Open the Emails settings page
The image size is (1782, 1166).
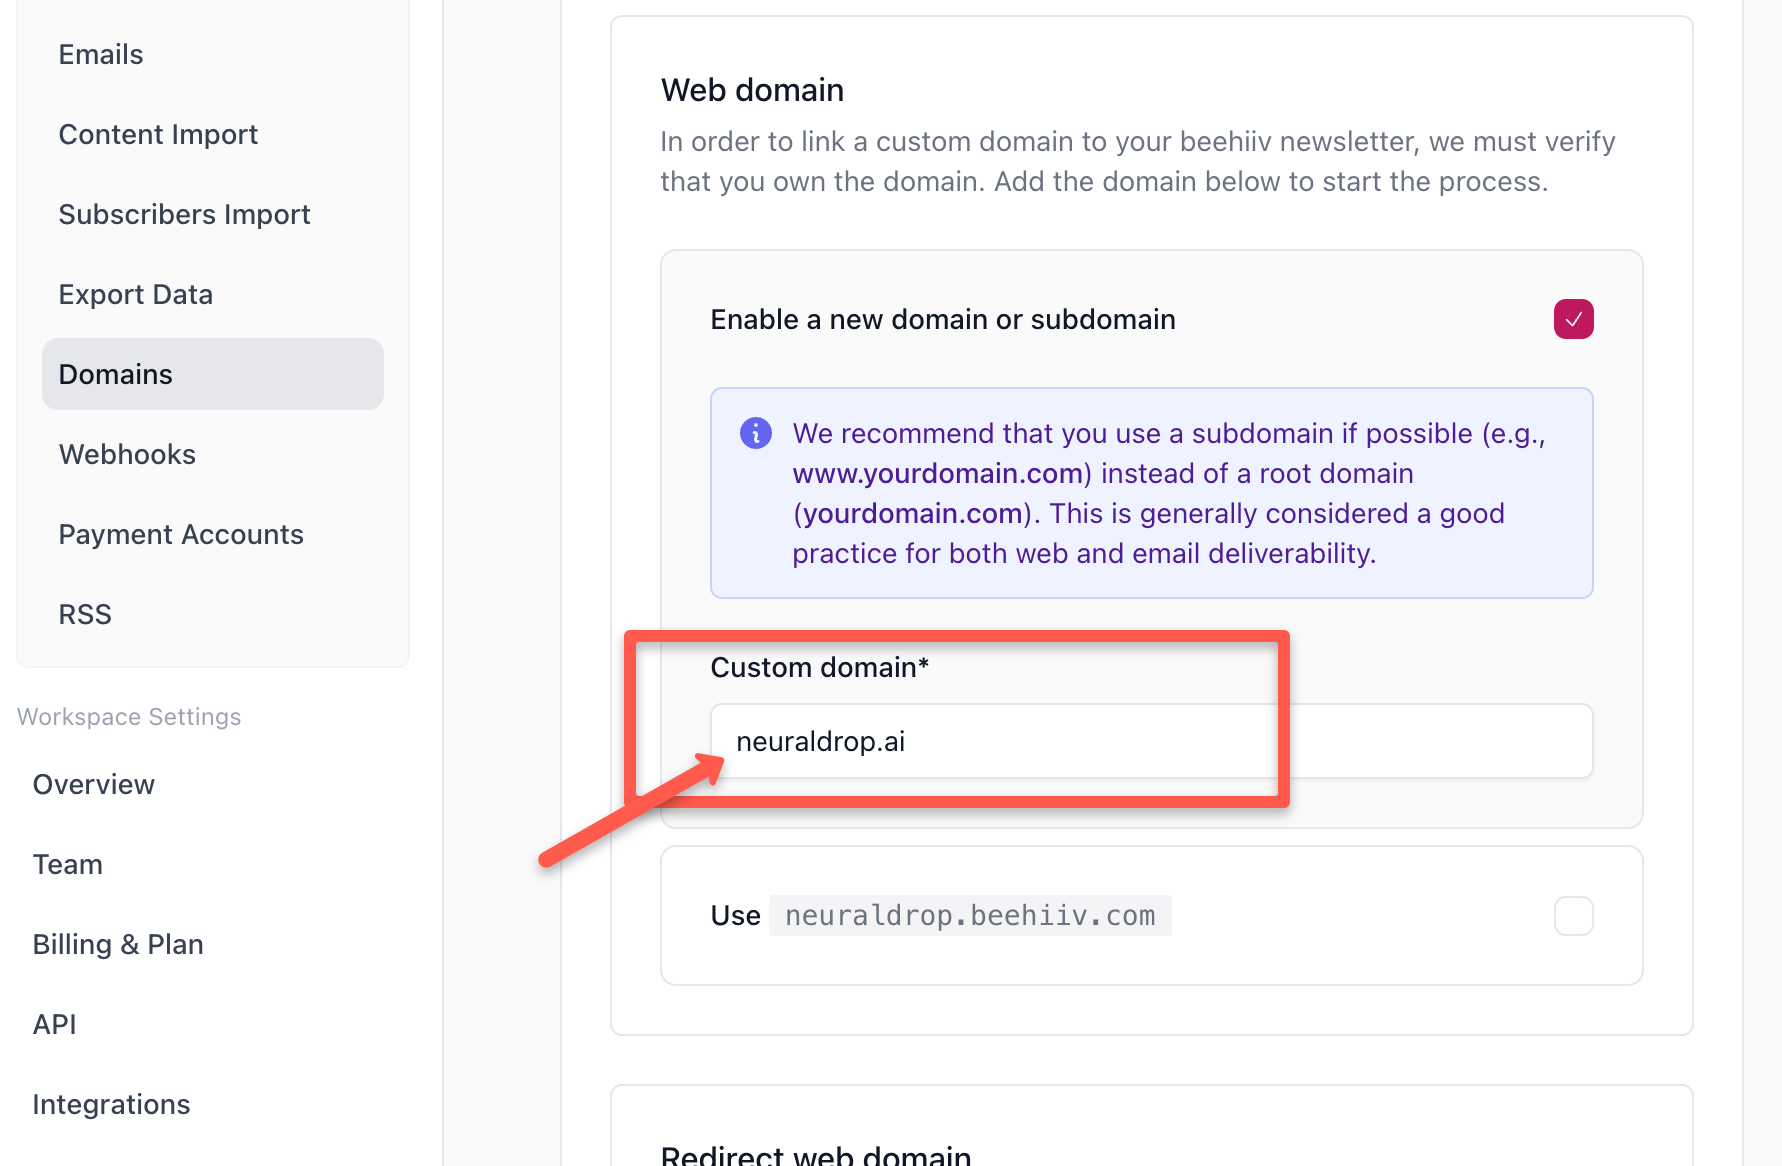point(100,53)
